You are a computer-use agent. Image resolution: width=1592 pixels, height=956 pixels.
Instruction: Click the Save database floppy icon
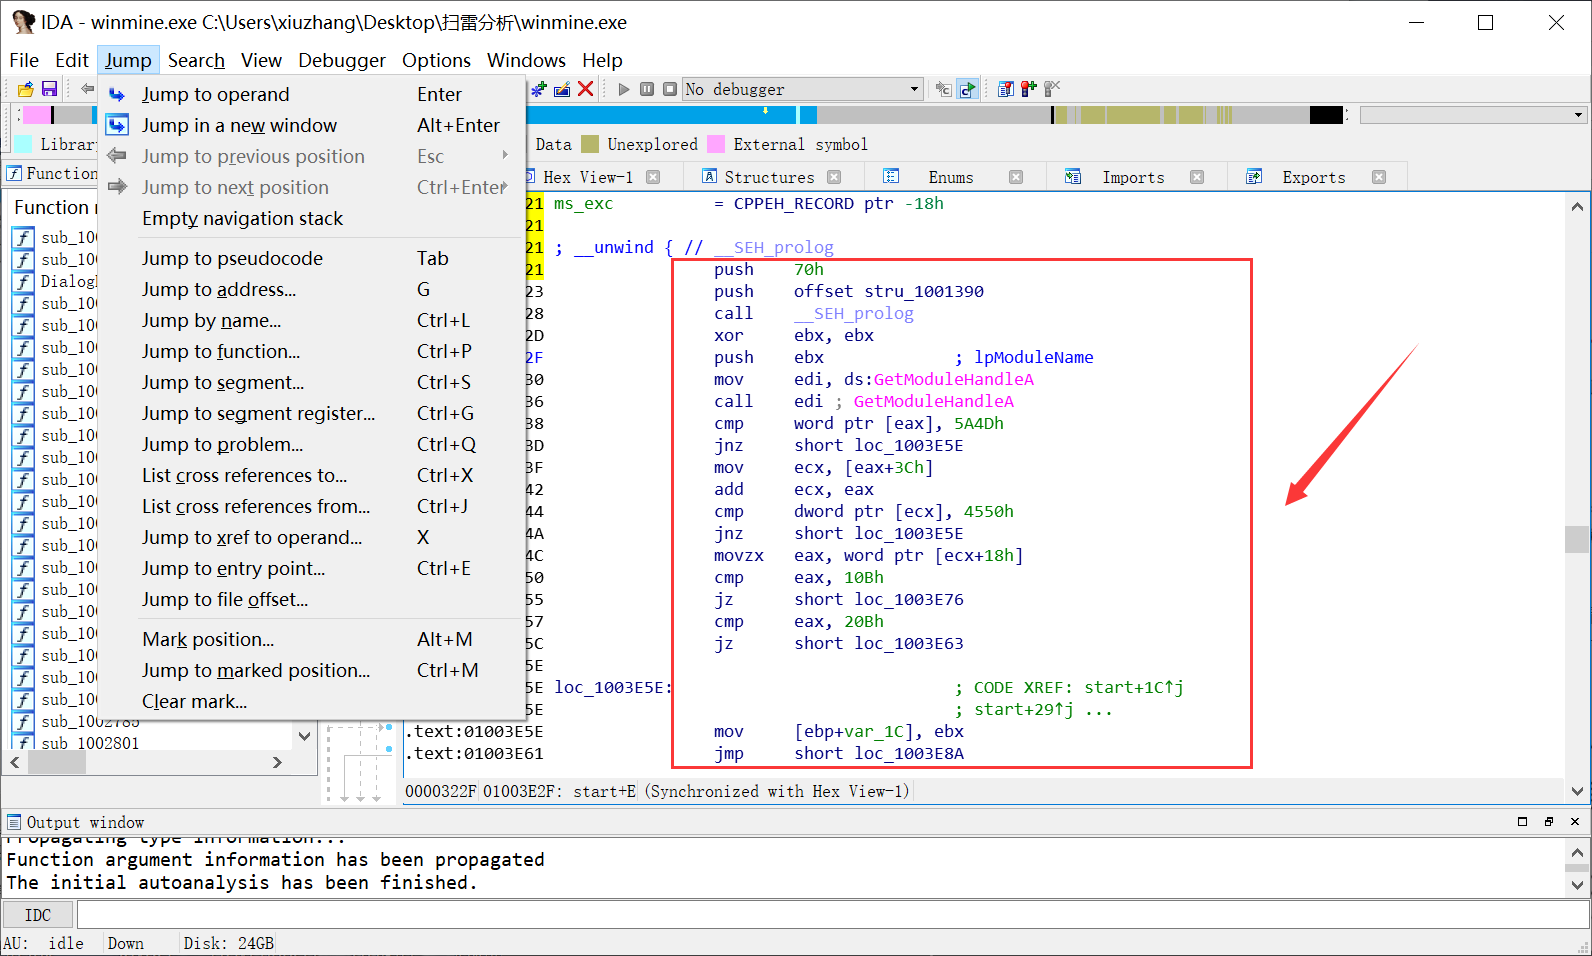point(49,89)
